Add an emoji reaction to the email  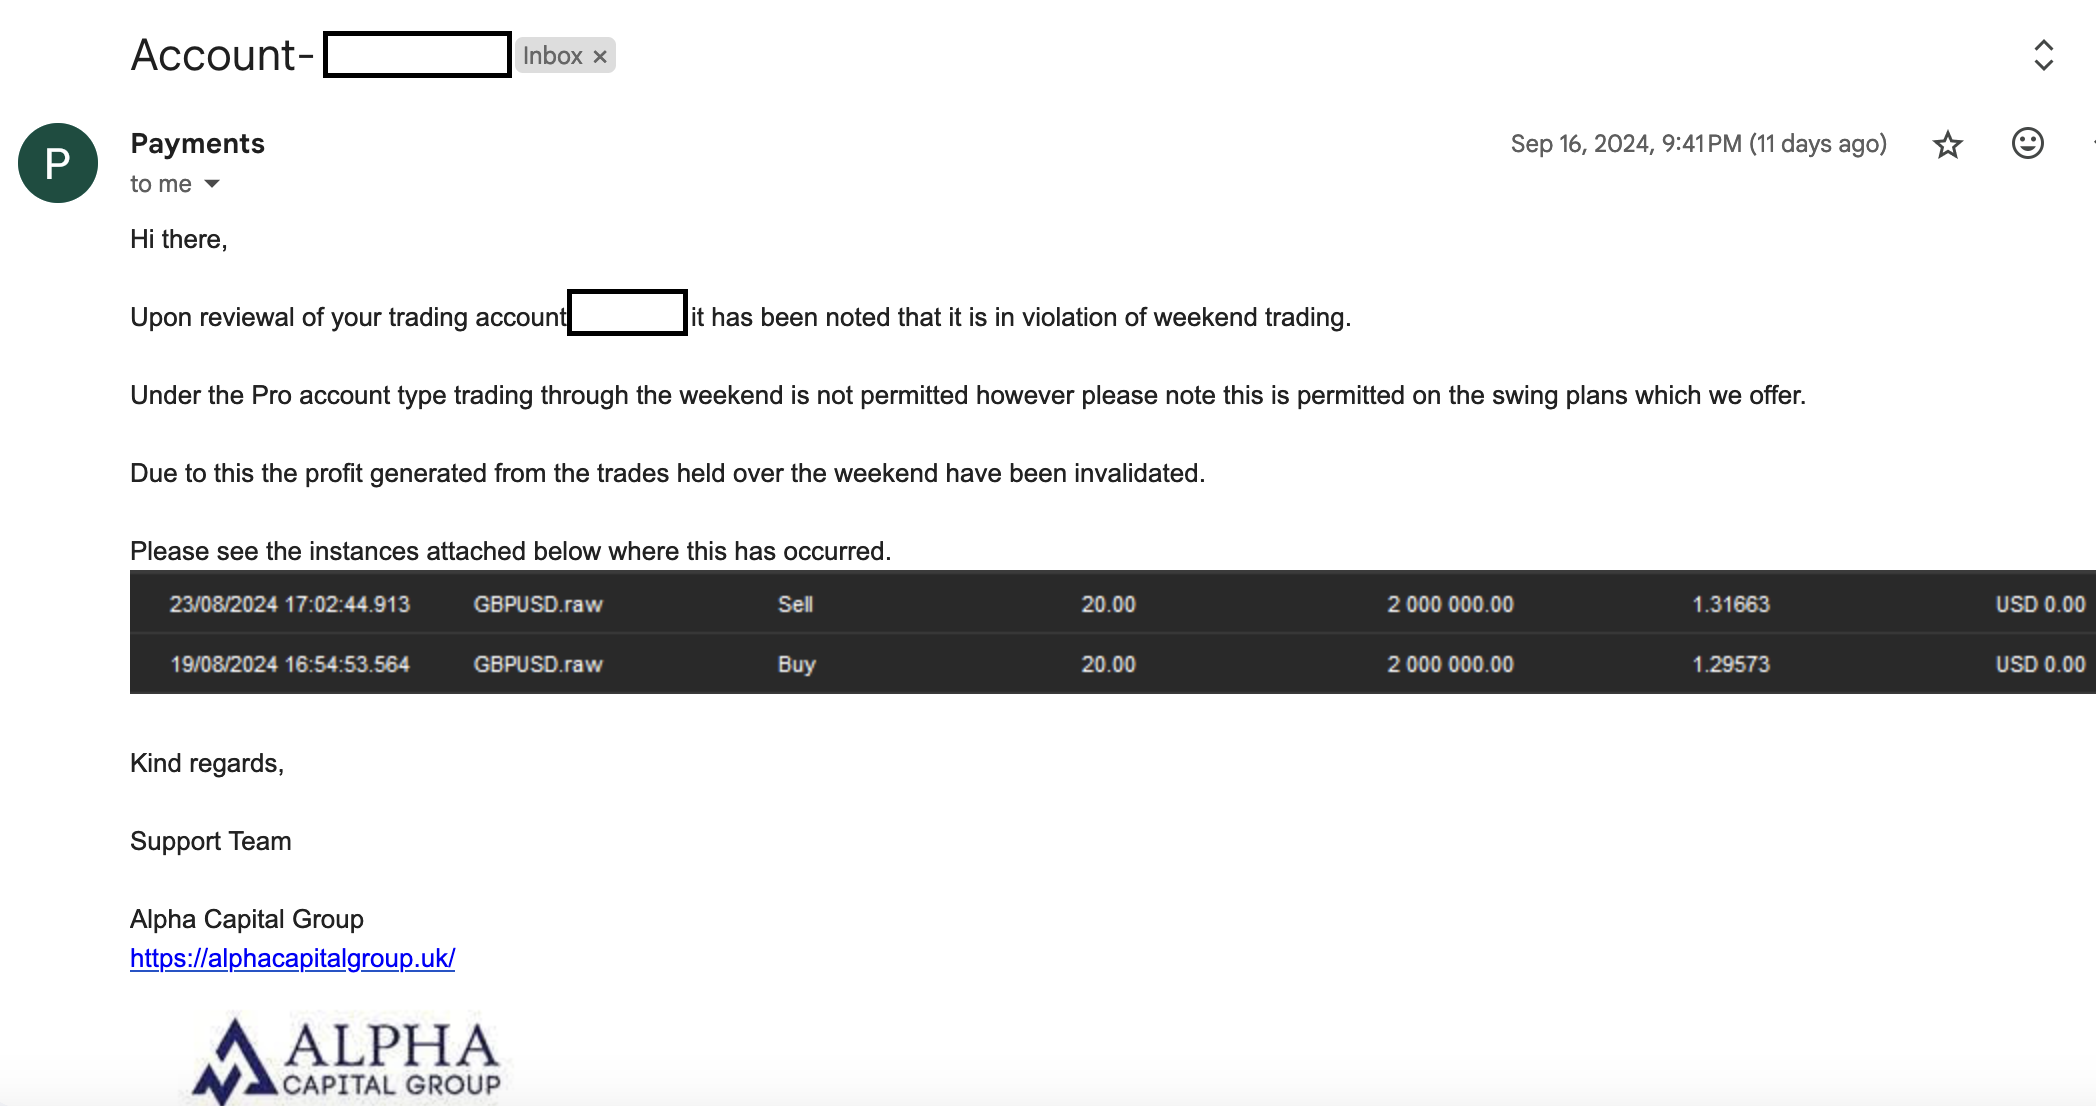tap(2027, 144)
